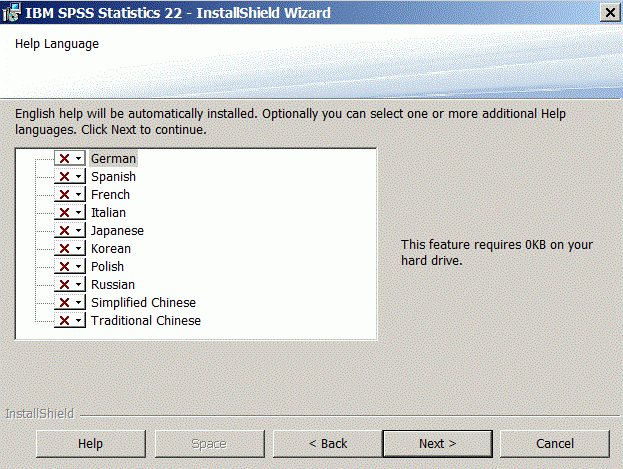Close the InstallShield Wizard window
This screenshot has height=469, width=623.
pos(610,13)
